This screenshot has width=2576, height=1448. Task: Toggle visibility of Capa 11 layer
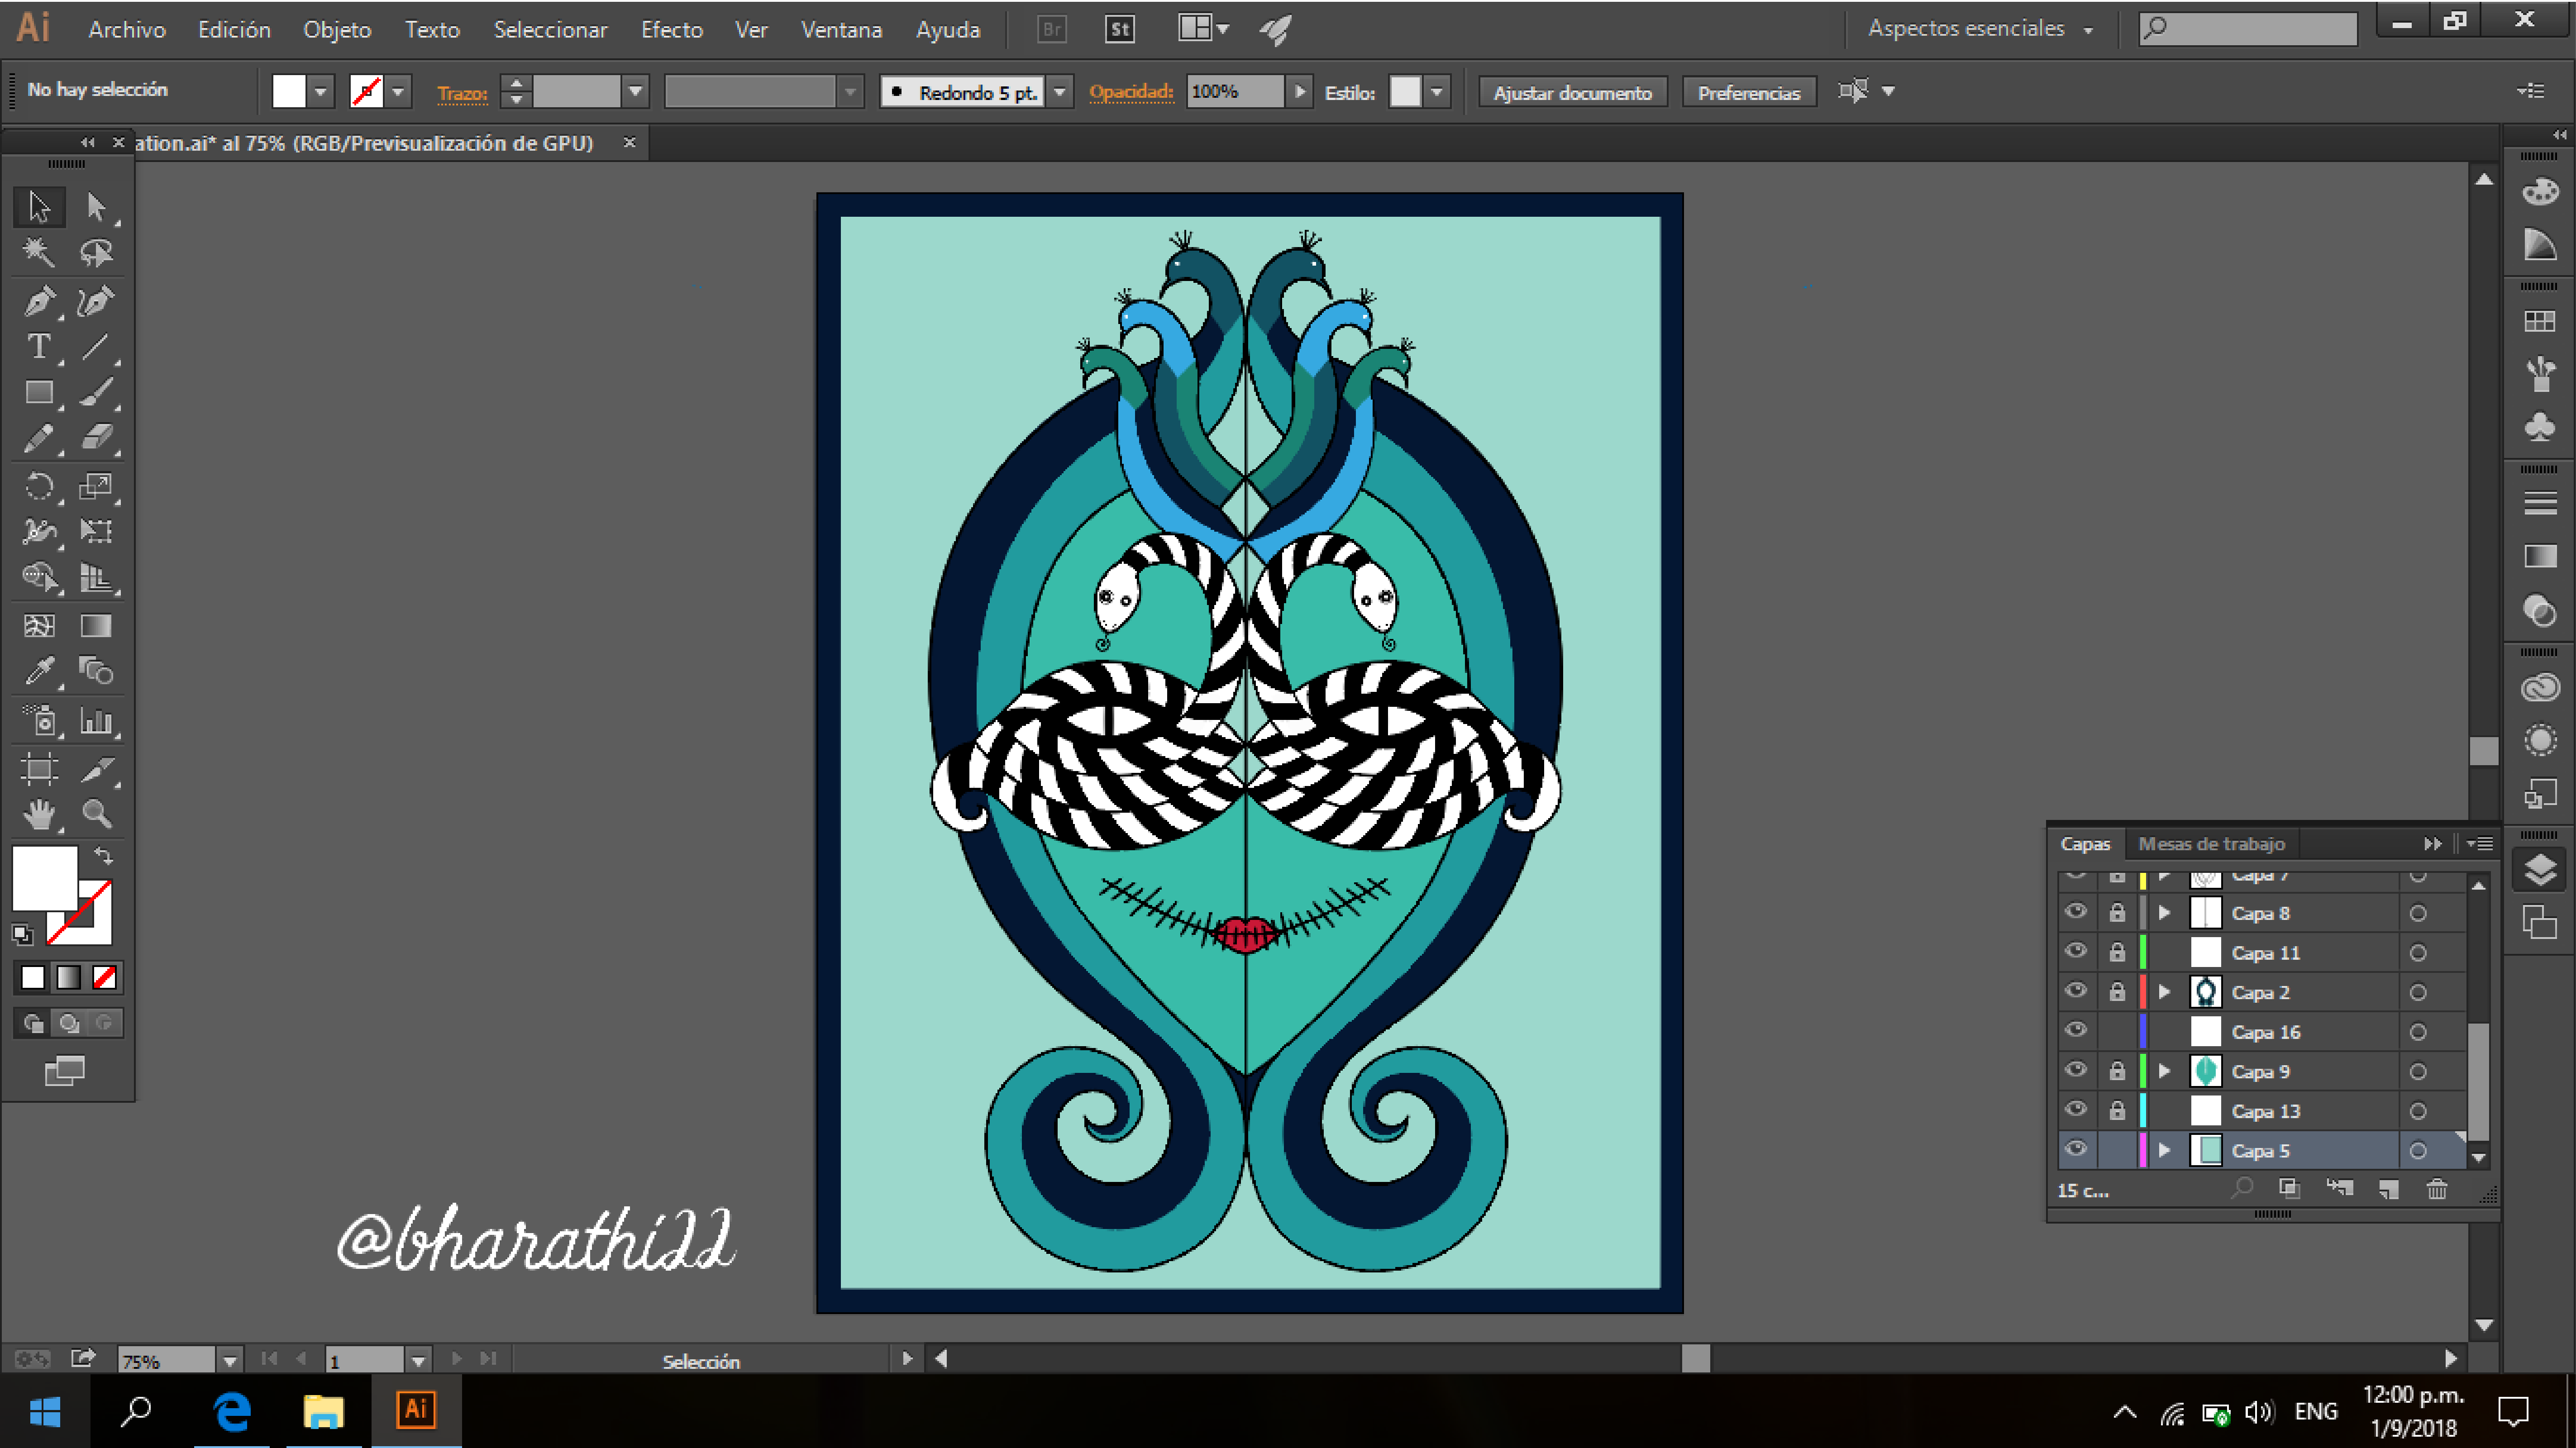tap(2076, 951)
